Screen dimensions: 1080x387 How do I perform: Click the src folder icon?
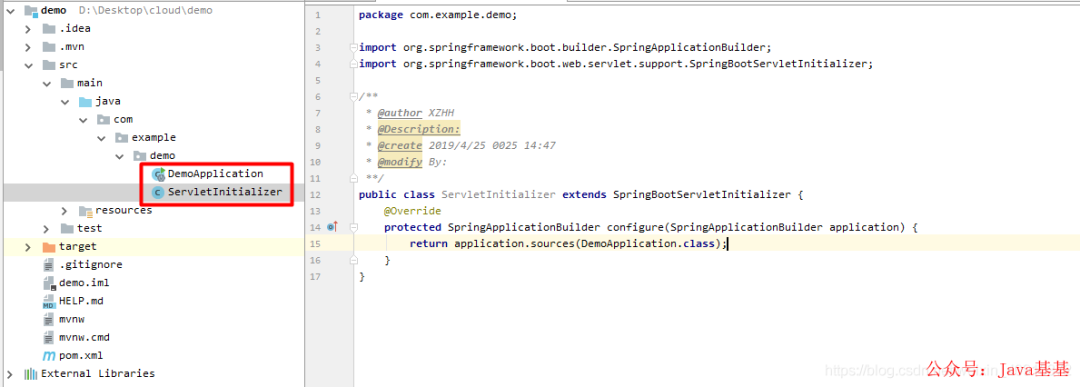(x=48, y=65)
